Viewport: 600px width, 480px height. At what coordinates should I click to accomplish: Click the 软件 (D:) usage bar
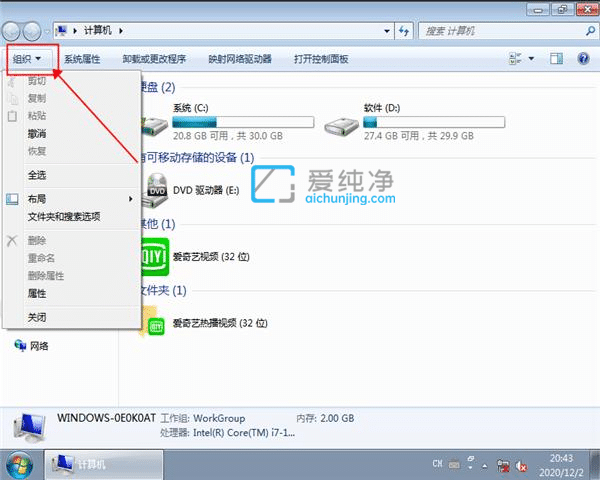pos(434,122)
